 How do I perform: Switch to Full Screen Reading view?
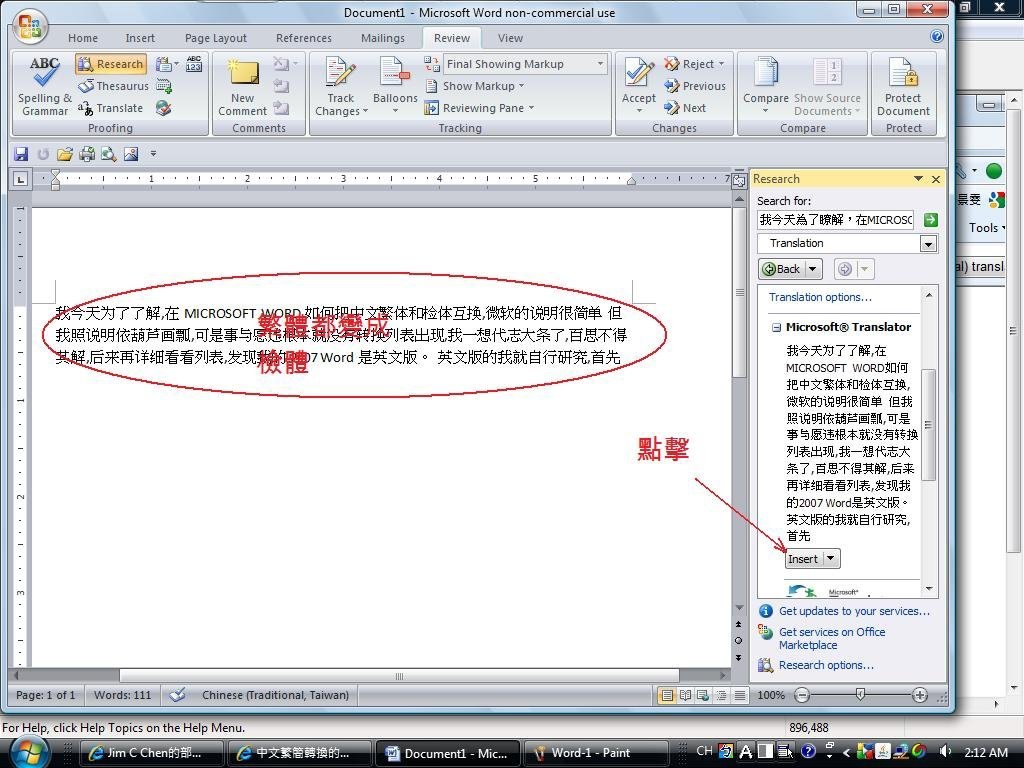tap(685, 696)
